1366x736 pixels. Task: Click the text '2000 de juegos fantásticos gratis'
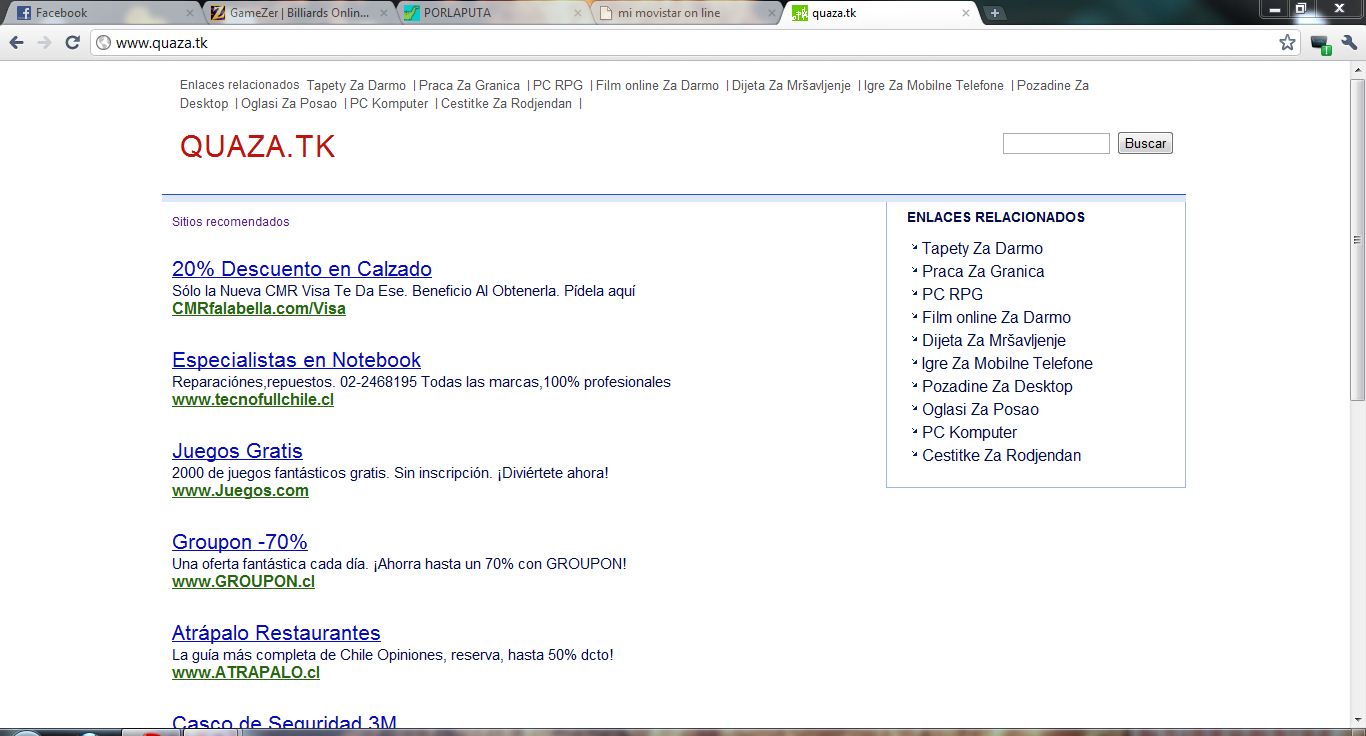(277, 473)
